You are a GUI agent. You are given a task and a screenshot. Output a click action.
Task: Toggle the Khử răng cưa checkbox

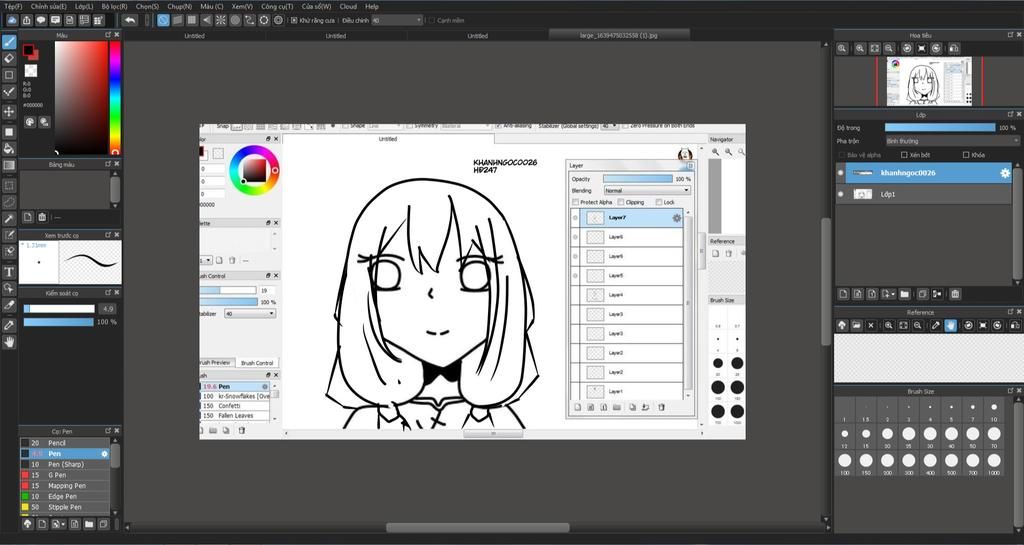[x=294, y=20]
